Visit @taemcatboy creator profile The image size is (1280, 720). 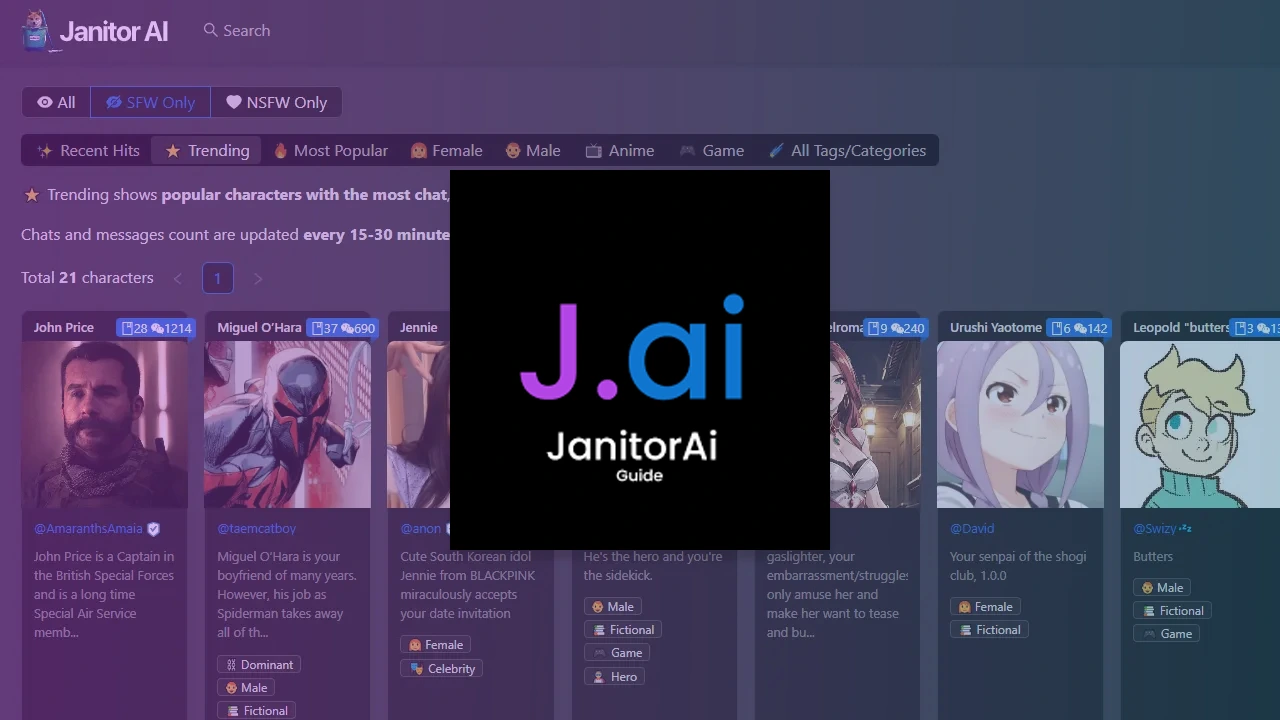tap(257, 528)
